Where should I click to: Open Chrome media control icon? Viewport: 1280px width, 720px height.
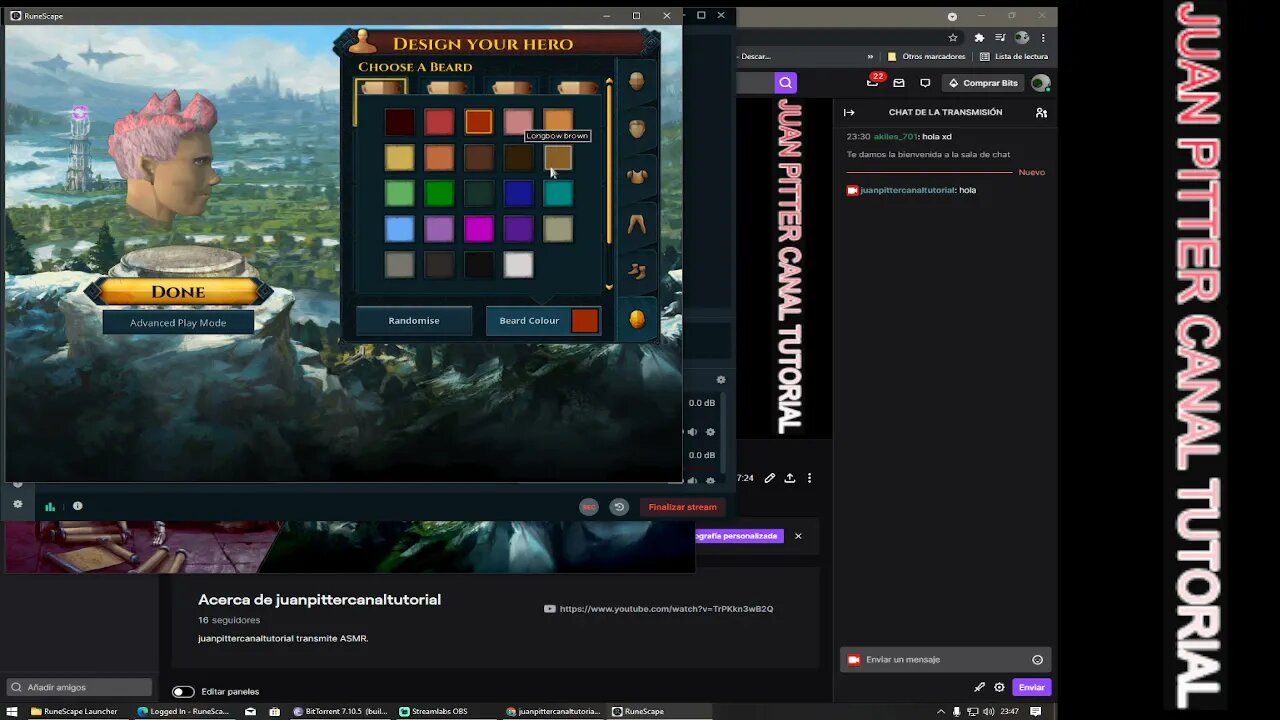(1000, 37)
